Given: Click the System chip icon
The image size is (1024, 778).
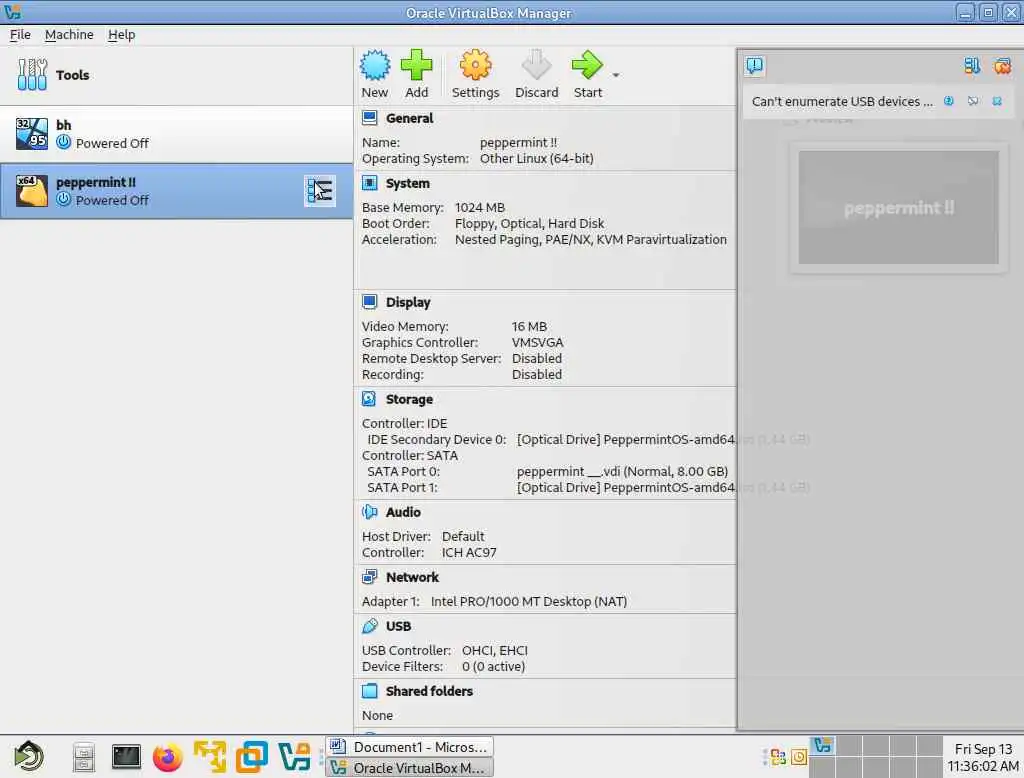Looking at the screenshot, I should click(370, 183).
